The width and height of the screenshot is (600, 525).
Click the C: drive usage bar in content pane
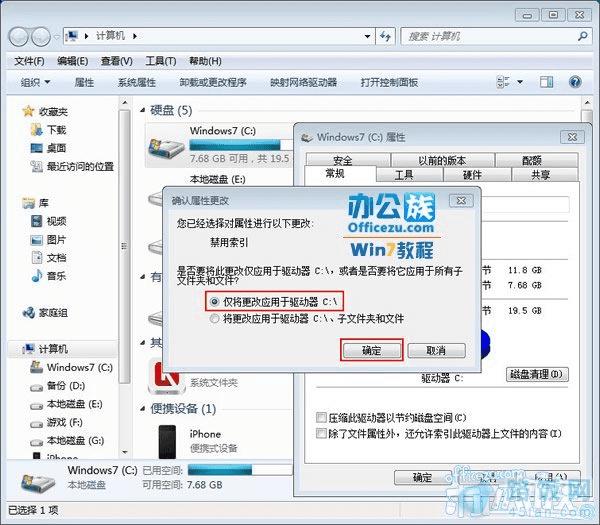(x=240, y=145)
